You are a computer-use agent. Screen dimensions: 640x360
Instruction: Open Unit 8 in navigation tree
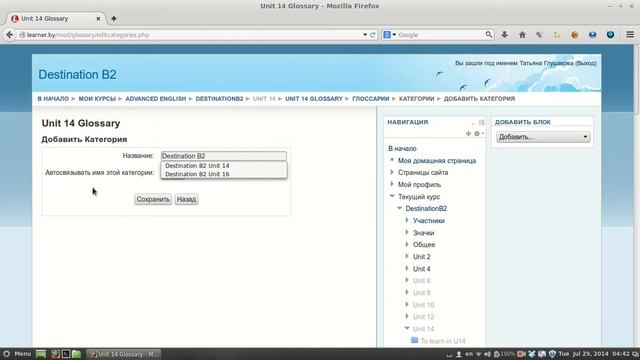(421, 293)
